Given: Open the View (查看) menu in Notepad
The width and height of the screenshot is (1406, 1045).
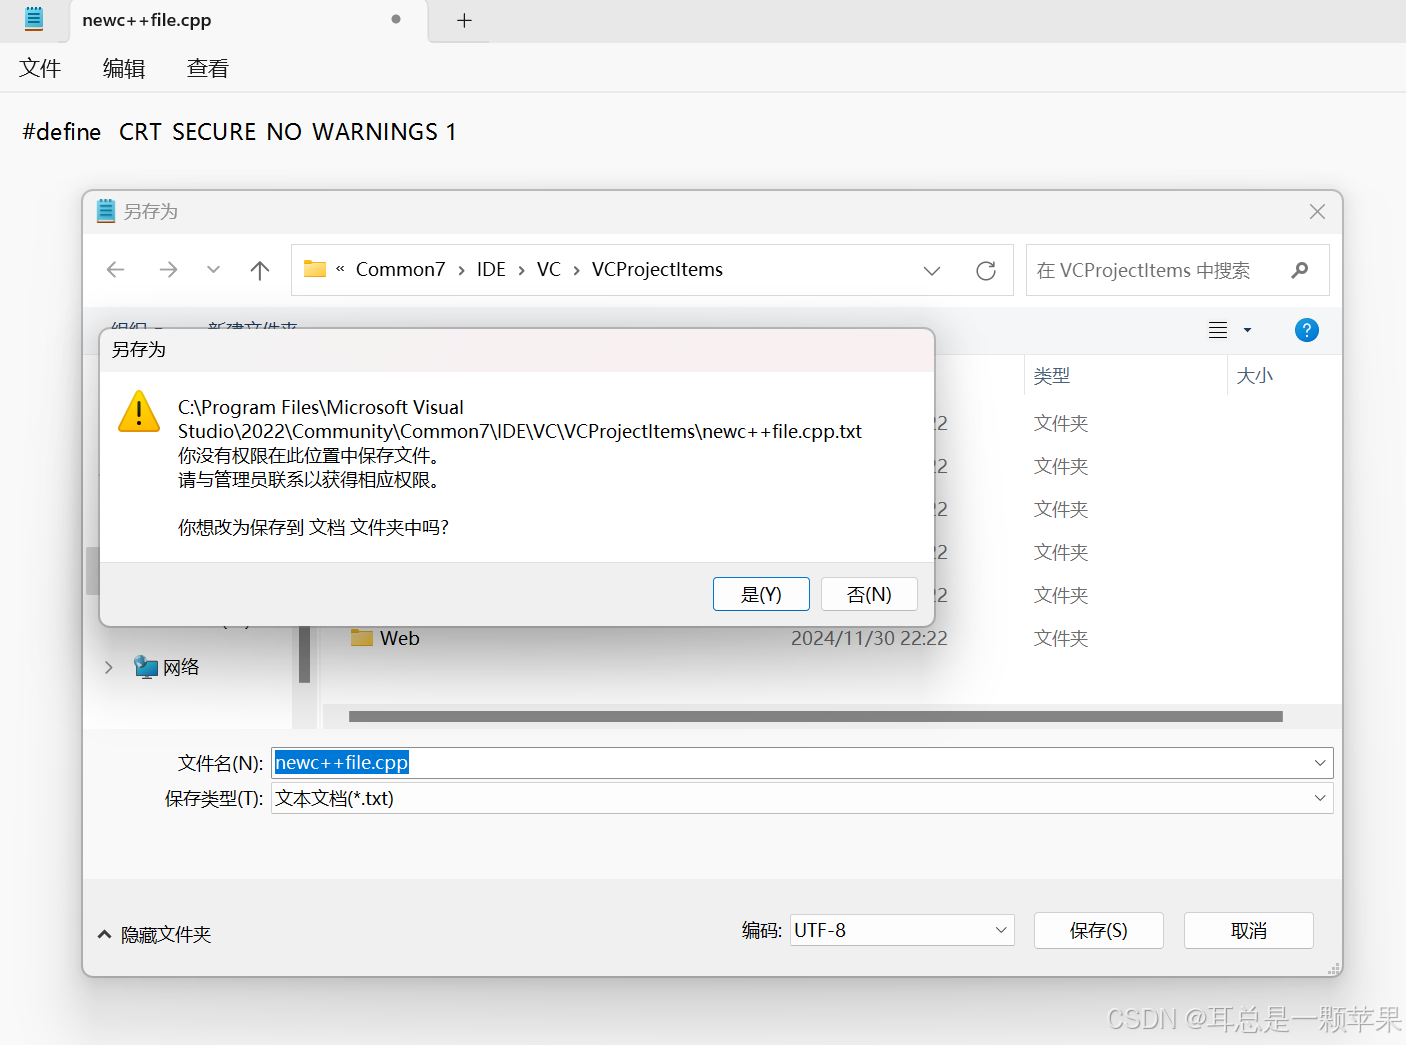Looking at the screenshot, I should (208, 68).
